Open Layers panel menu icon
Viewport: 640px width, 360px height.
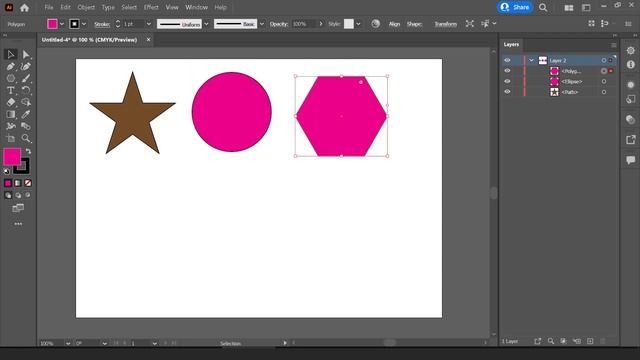613,45
